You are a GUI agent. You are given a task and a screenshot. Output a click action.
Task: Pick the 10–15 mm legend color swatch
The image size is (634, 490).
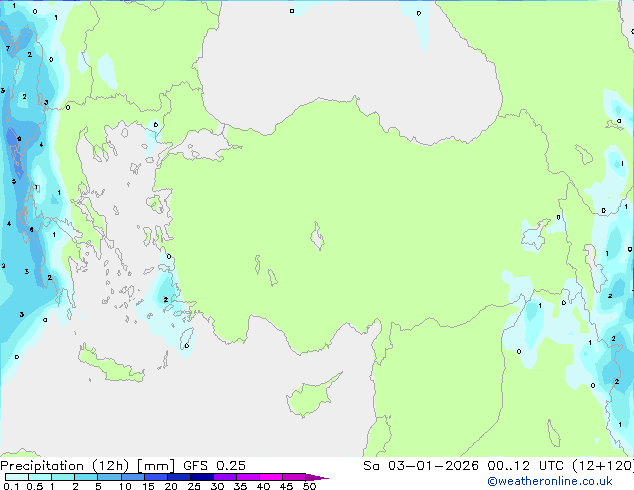click(132, 477)
